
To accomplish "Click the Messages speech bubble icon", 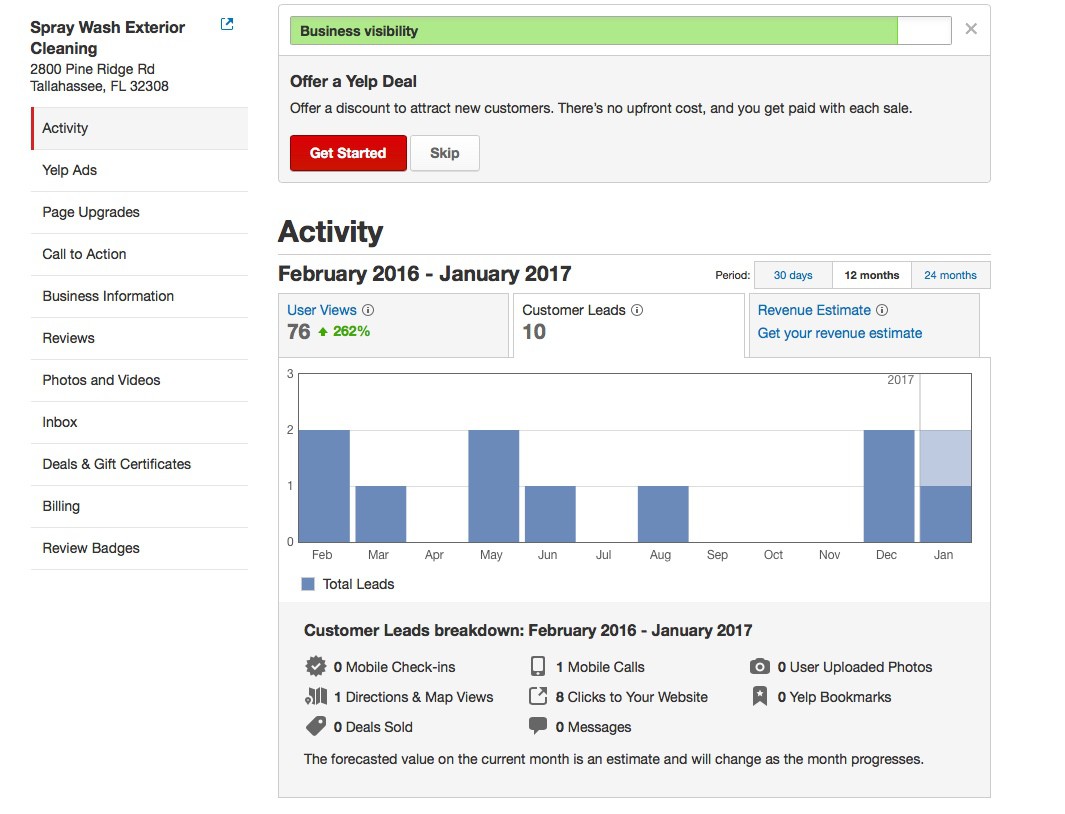I will (x=538, y=726).
